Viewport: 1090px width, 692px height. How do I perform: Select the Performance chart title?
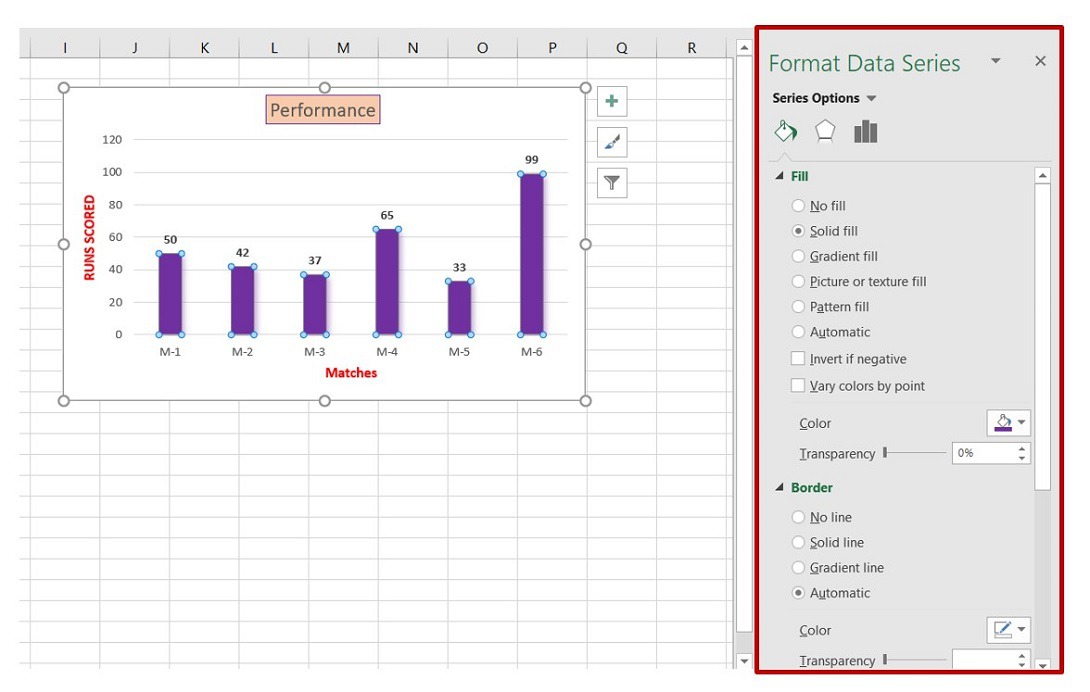[x=323, y=110]
